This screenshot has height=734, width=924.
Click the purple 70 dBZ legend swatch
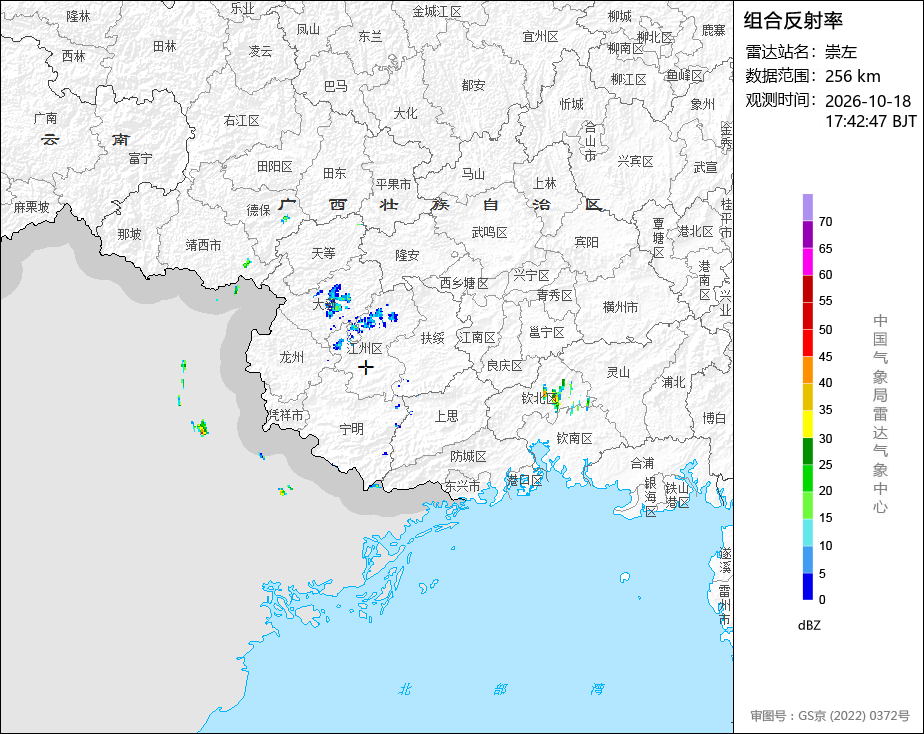click(x=808, y=207)
